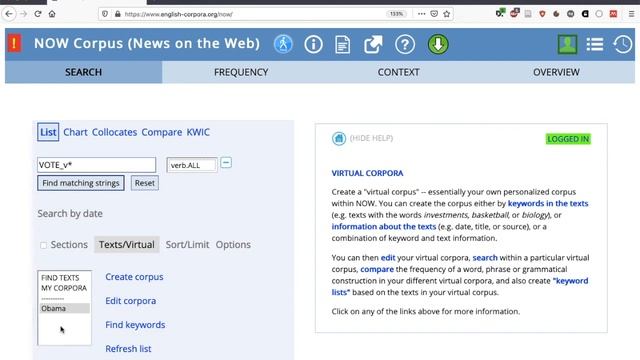Select the List search type
Image resolution: width=640 pixels, height=360 pixels.
point(48,132)
